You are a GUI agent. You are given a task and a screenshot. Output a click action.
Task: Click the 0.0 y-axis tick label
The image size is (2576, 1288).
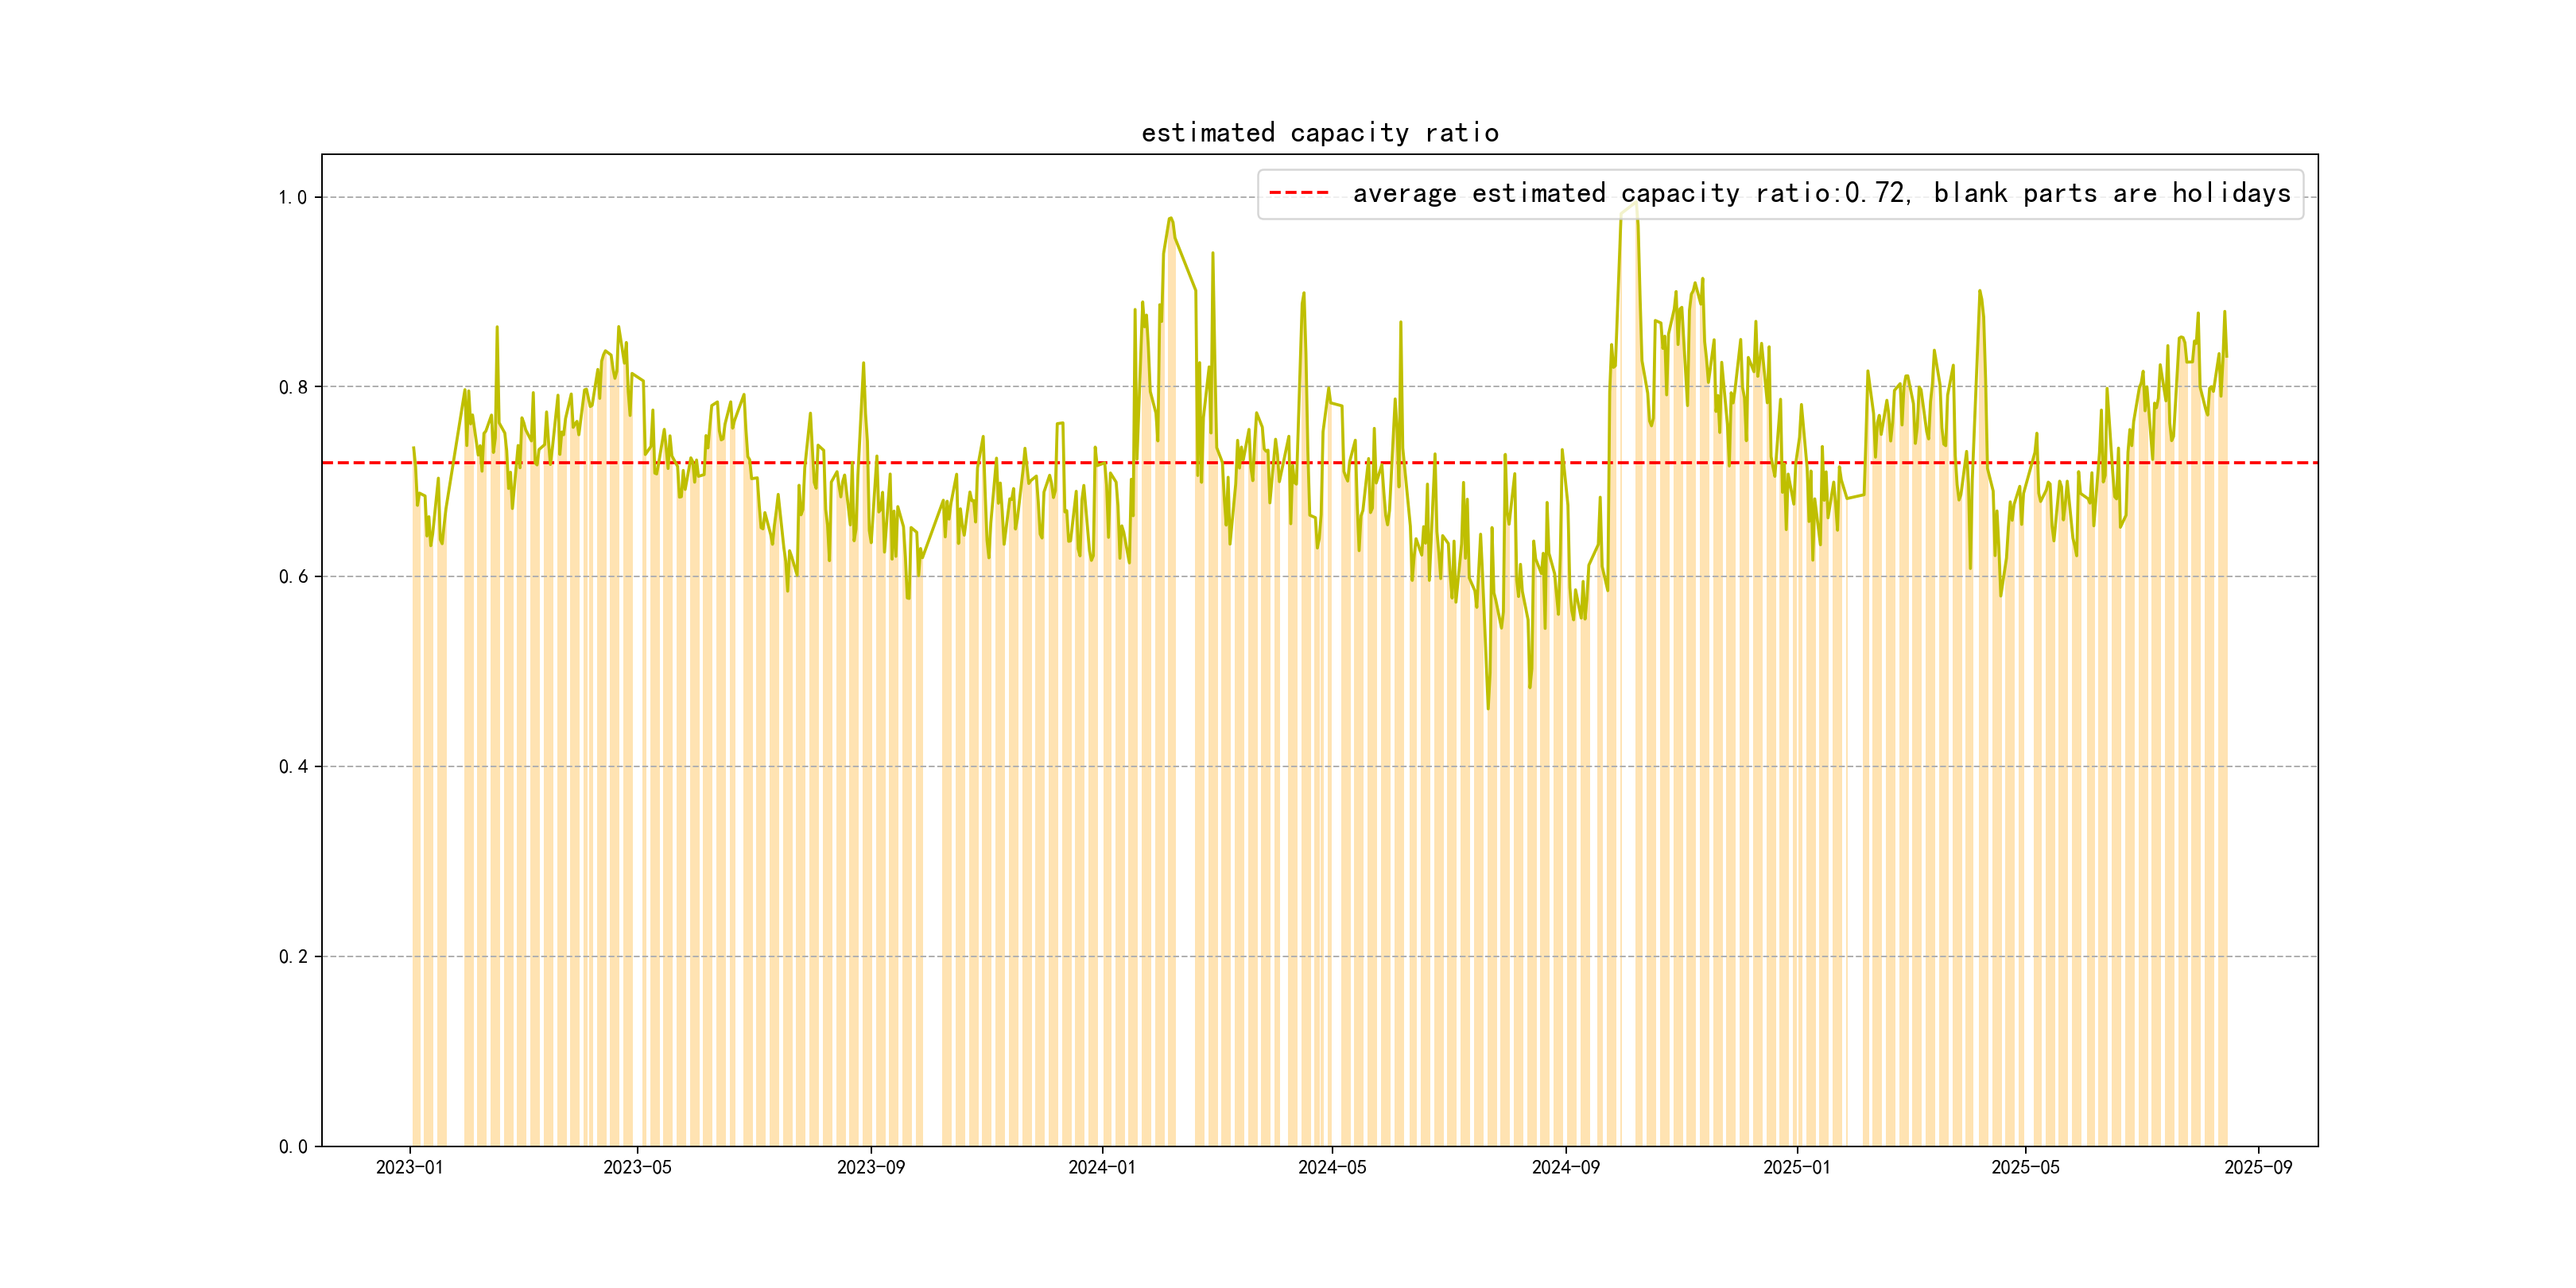[292, 1147]
